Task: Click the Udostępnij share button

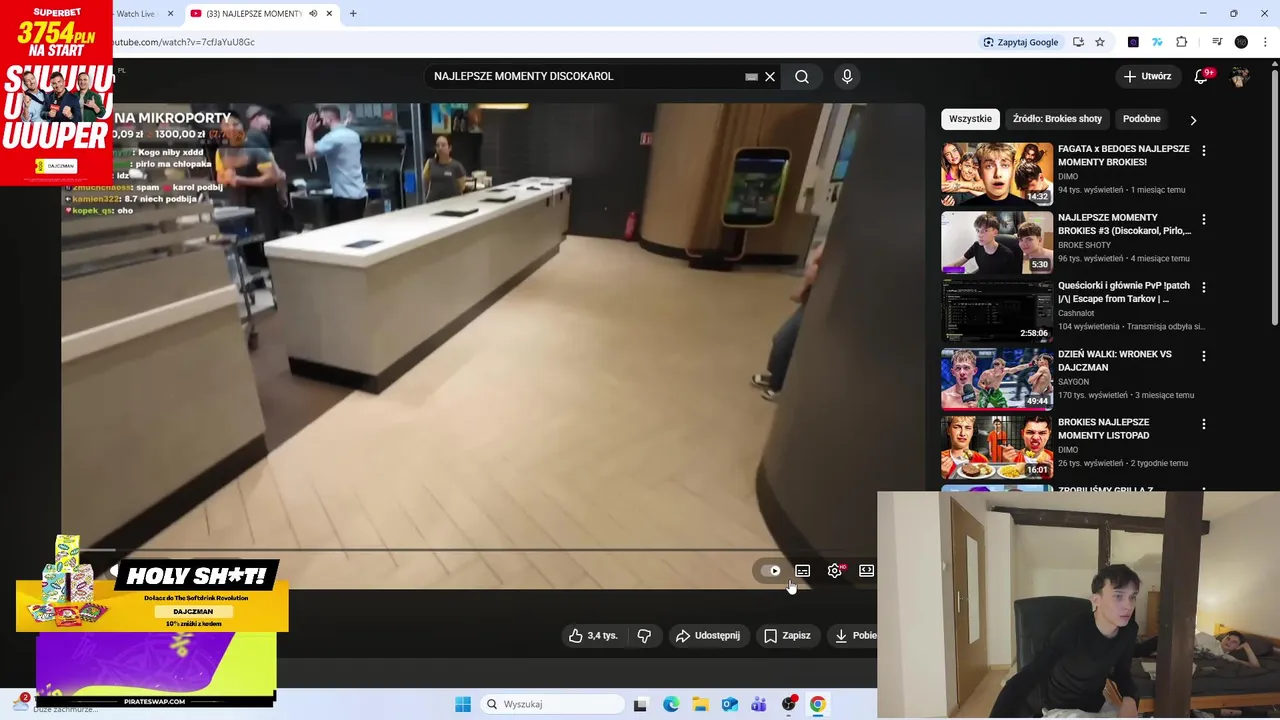Action: 708,635
